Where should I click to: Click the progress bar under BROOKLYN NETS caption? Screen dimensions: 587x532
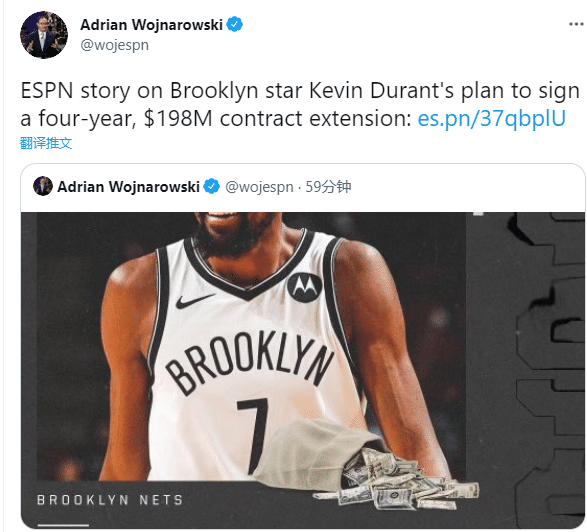(63, 525)
